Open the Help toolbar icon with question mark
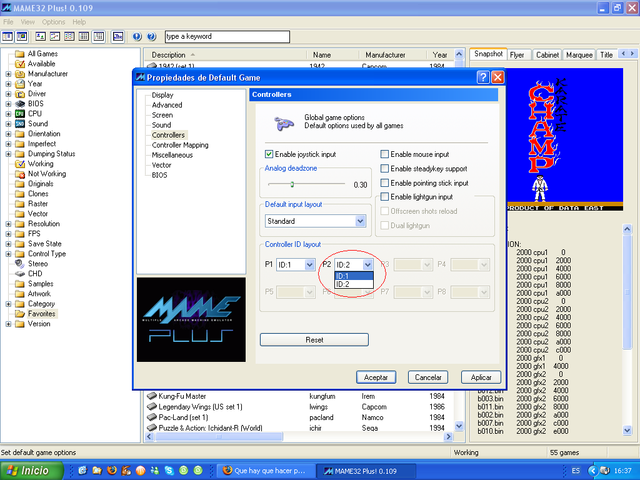This screenshot has width=640, height=480. click(151, 37)
